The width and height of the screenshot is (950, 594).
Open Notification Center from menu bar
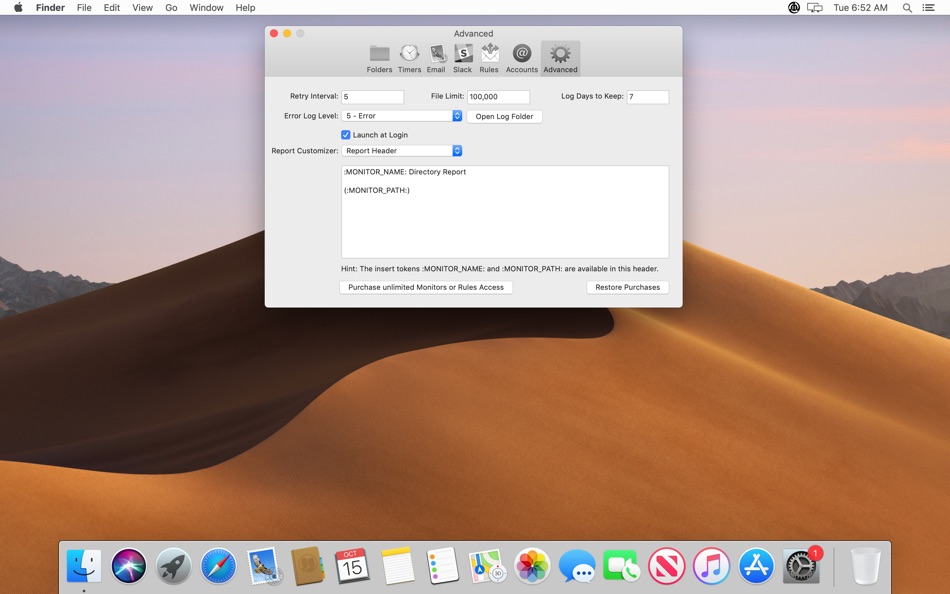pyautogui.click(x=928, y=8)
